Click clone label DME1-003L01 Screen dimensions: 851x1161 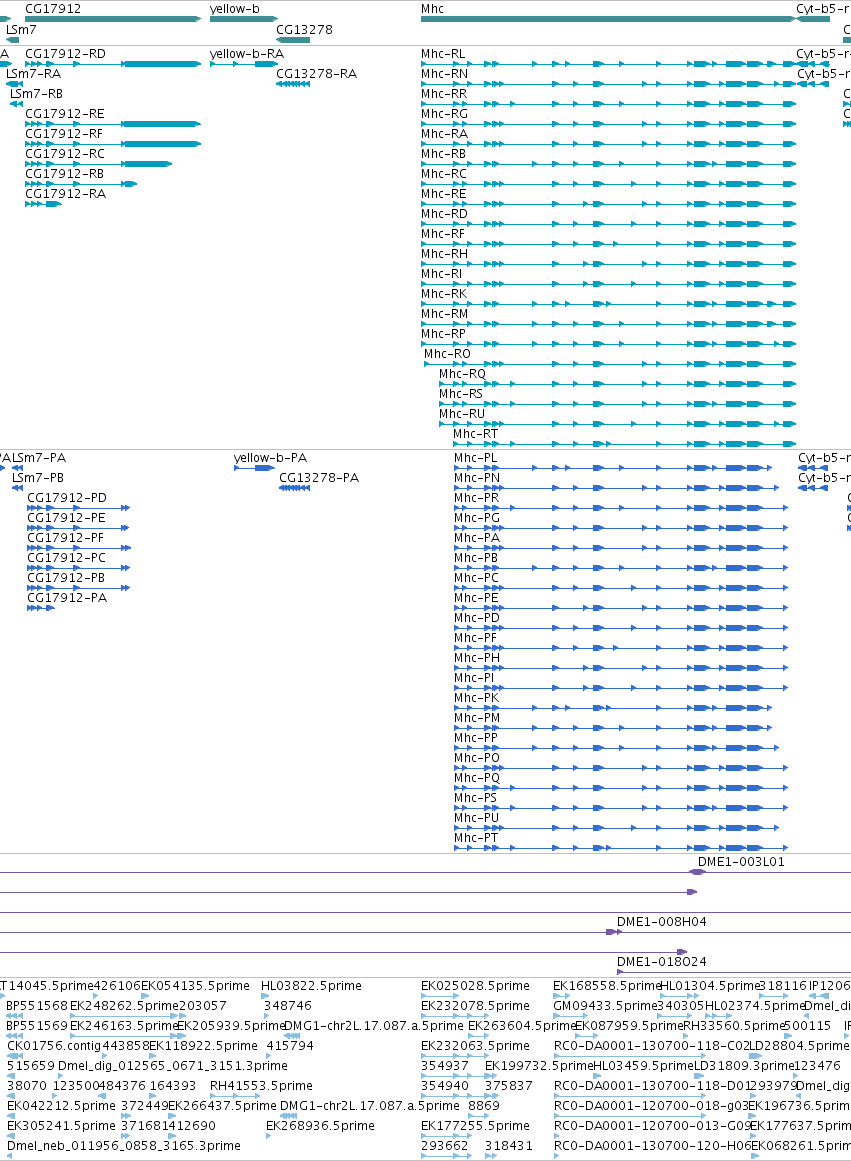click(x=741, y=863)
